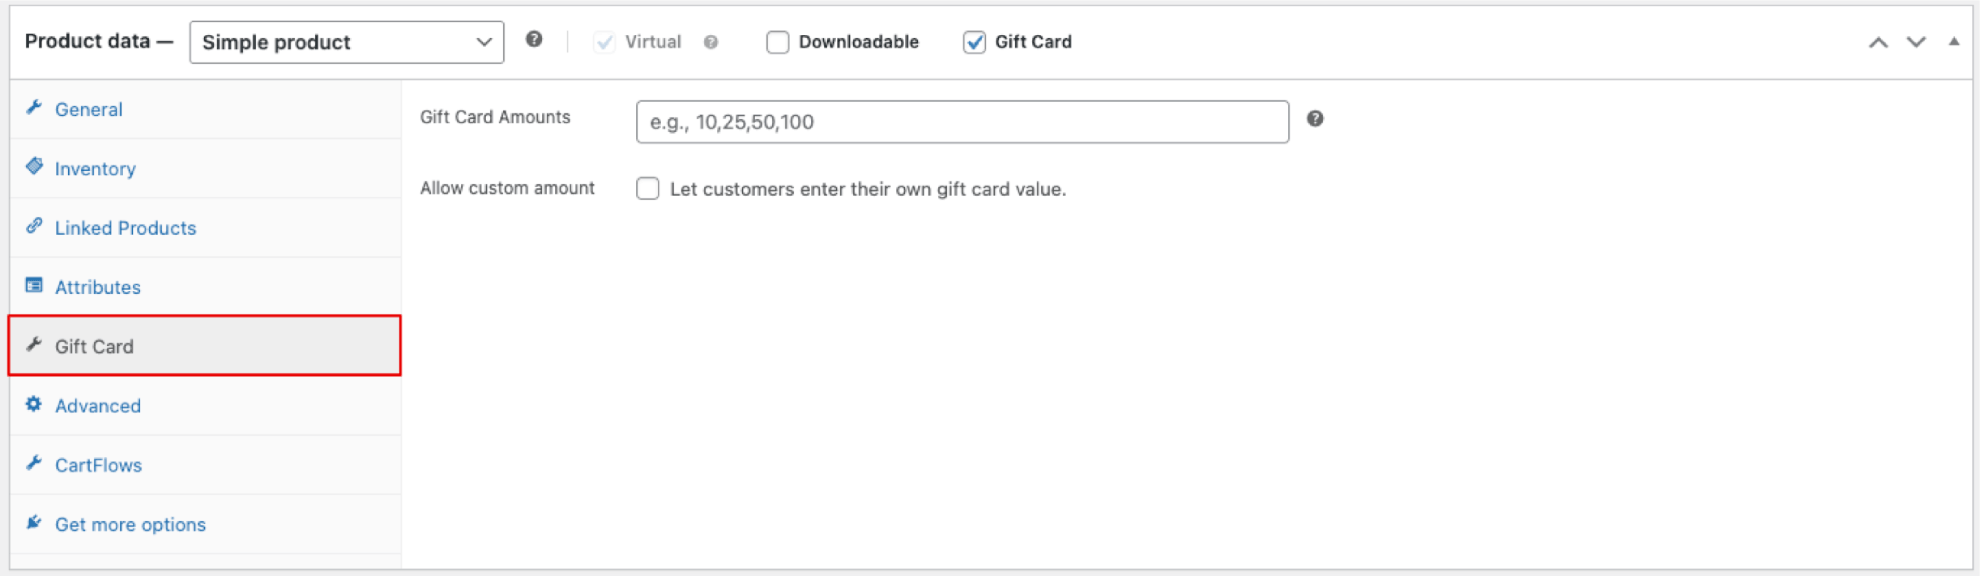Select the General wrench icon
This screenshot has width=1980, height=576.
33,108
